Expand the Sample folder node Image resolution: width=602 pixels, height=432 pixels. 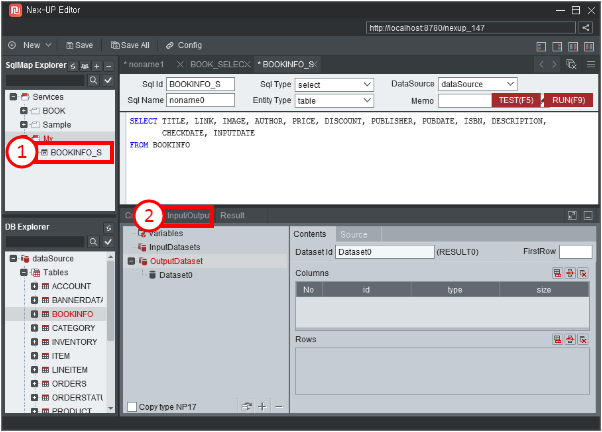tap(23, 124)
